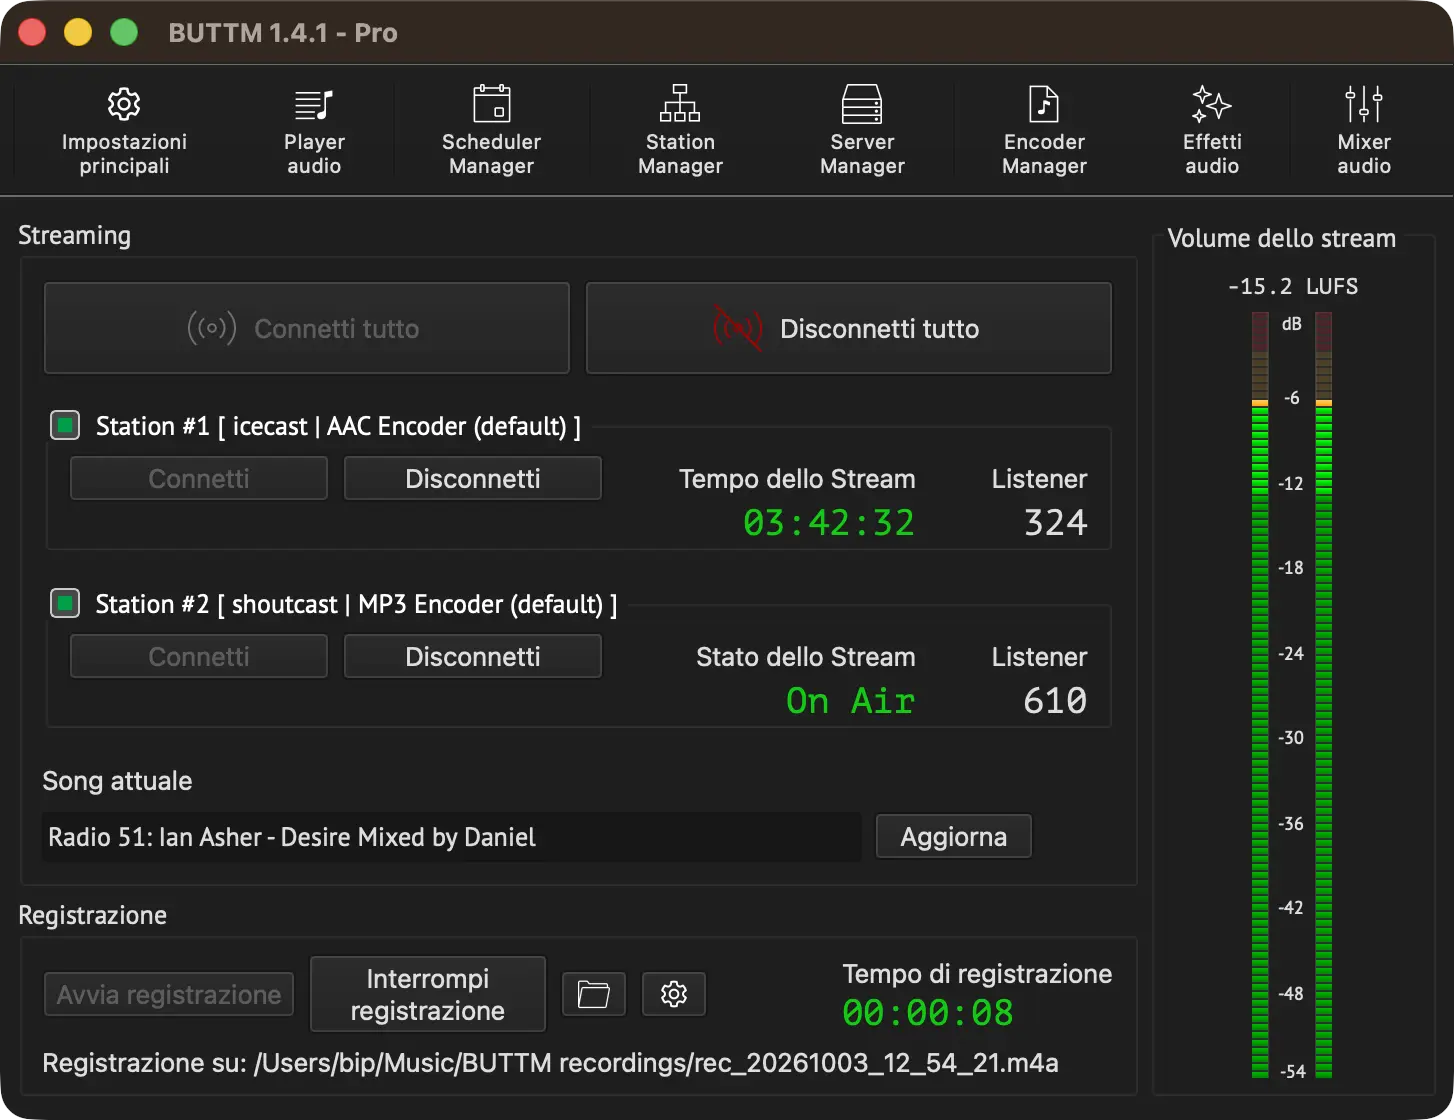The height and width of the screenshot is (1120, 1454).
Task: Click the recording time 00:00:08
Action: point(928,1013)
